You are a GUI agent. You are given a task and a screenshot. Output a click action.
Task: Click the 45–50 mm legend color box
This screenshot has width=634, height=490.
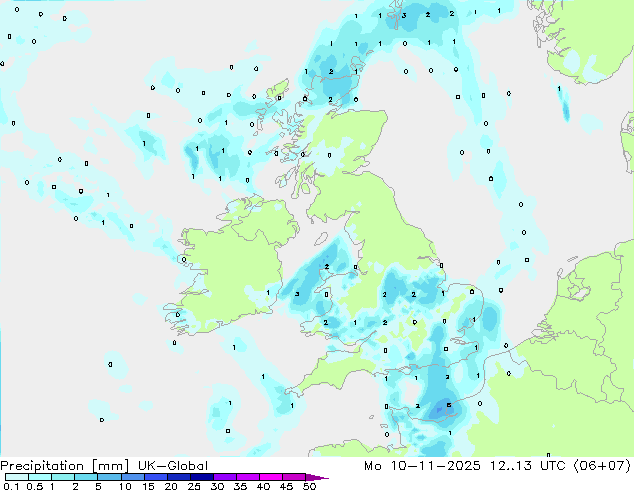click(x=293, y=477)
